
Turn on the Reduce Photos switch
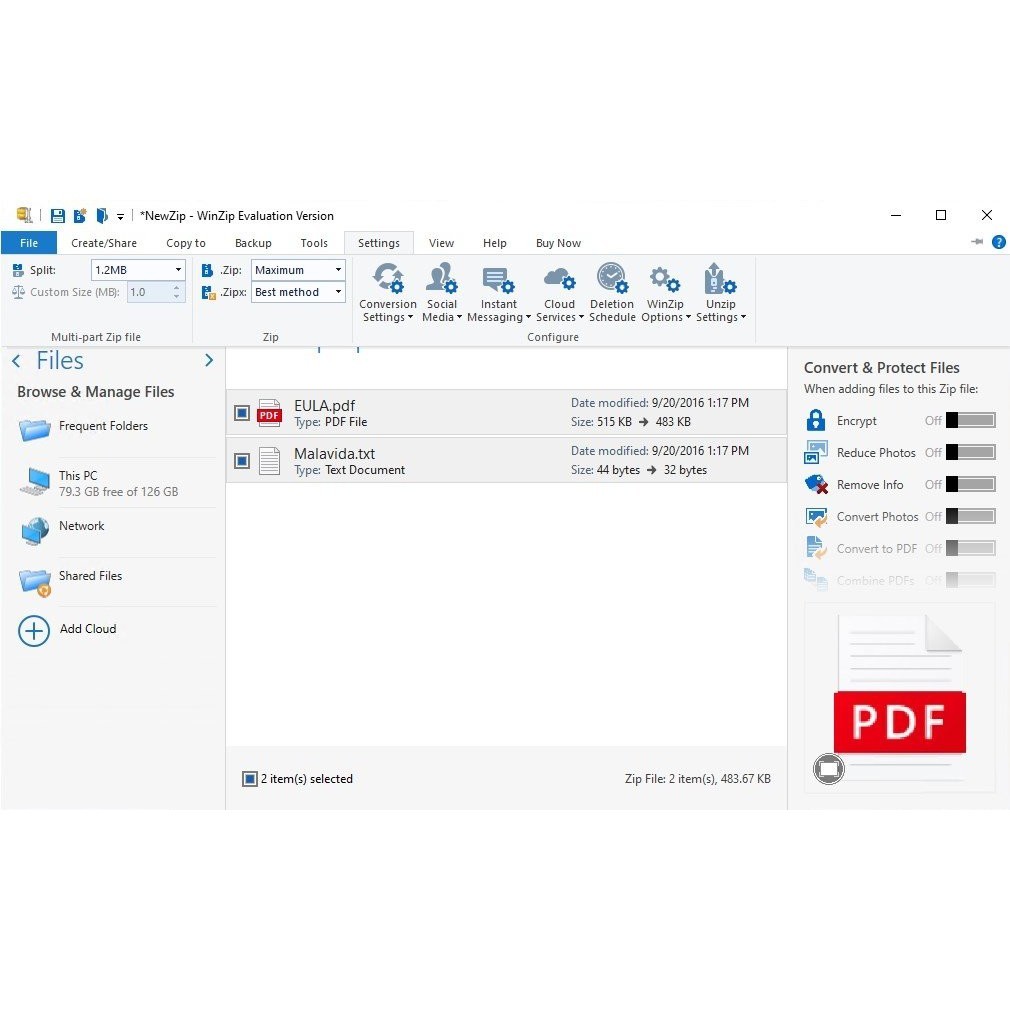[x=971, y=452]
